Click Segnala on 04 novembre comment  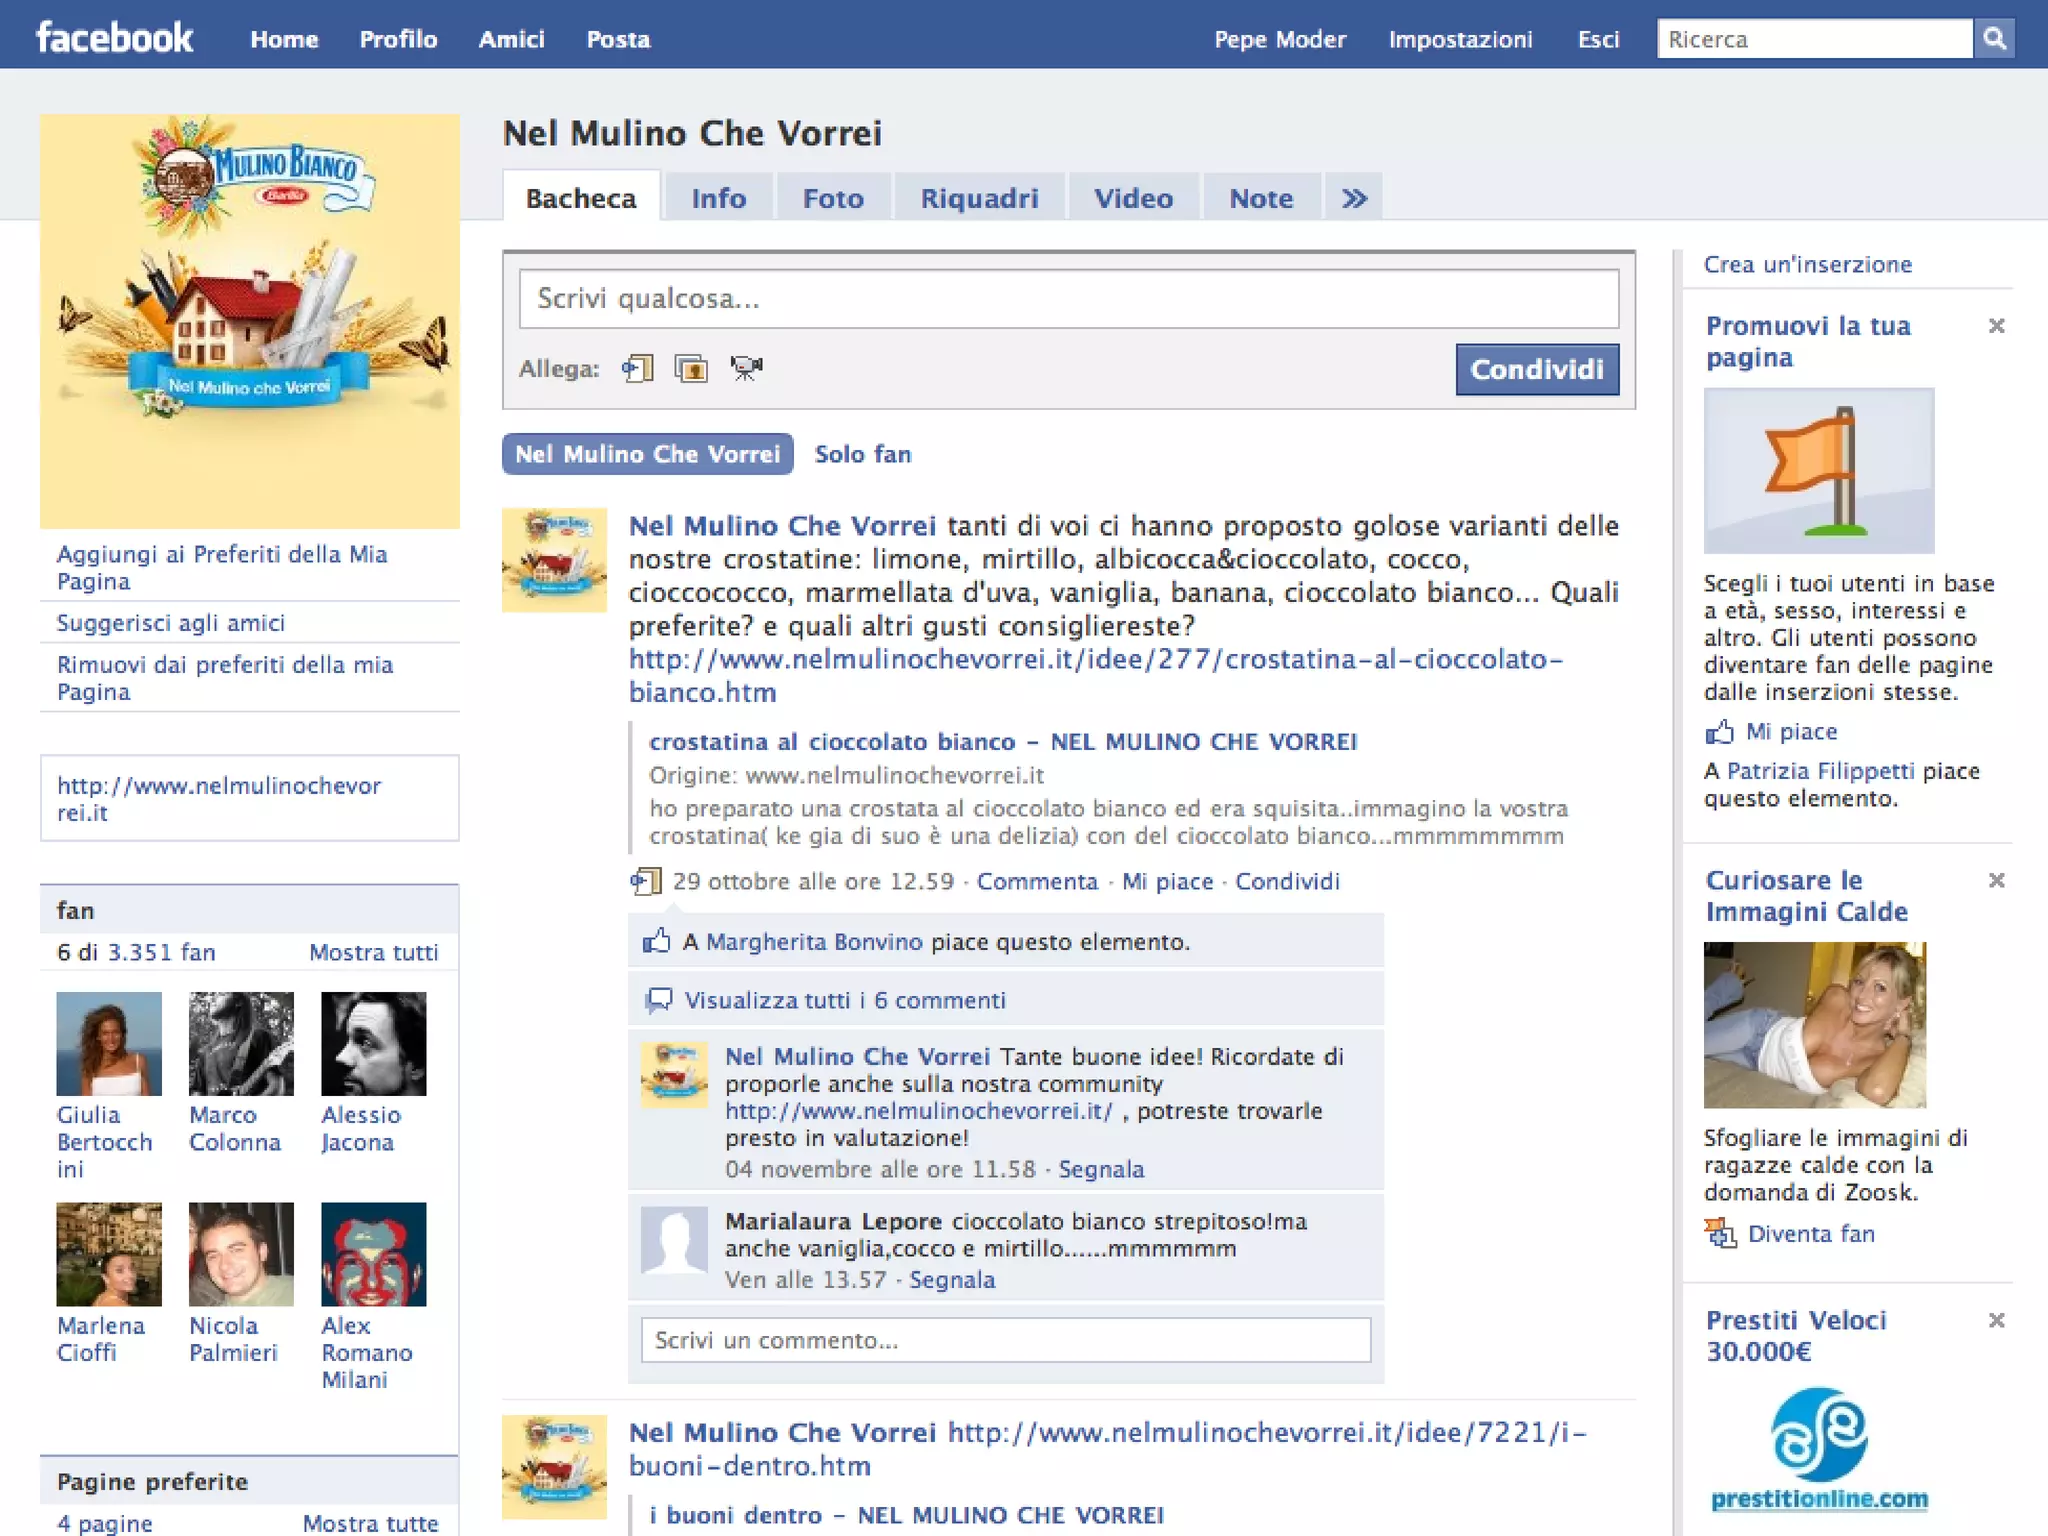[1101, 1169]
